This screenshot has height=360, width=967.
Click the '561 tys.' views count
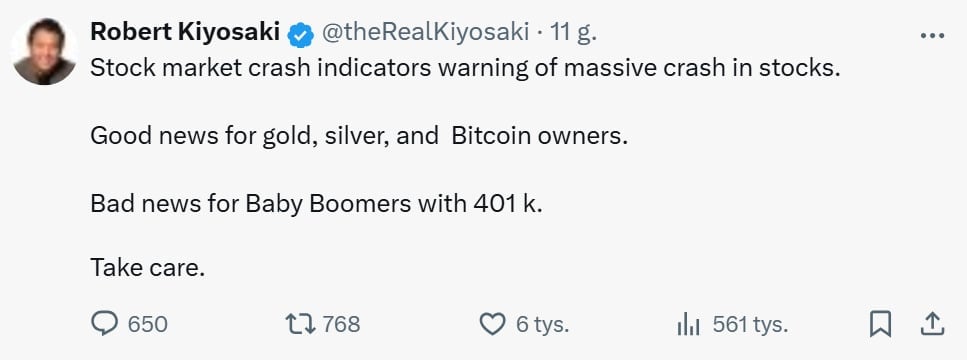(x=751, y=325)
